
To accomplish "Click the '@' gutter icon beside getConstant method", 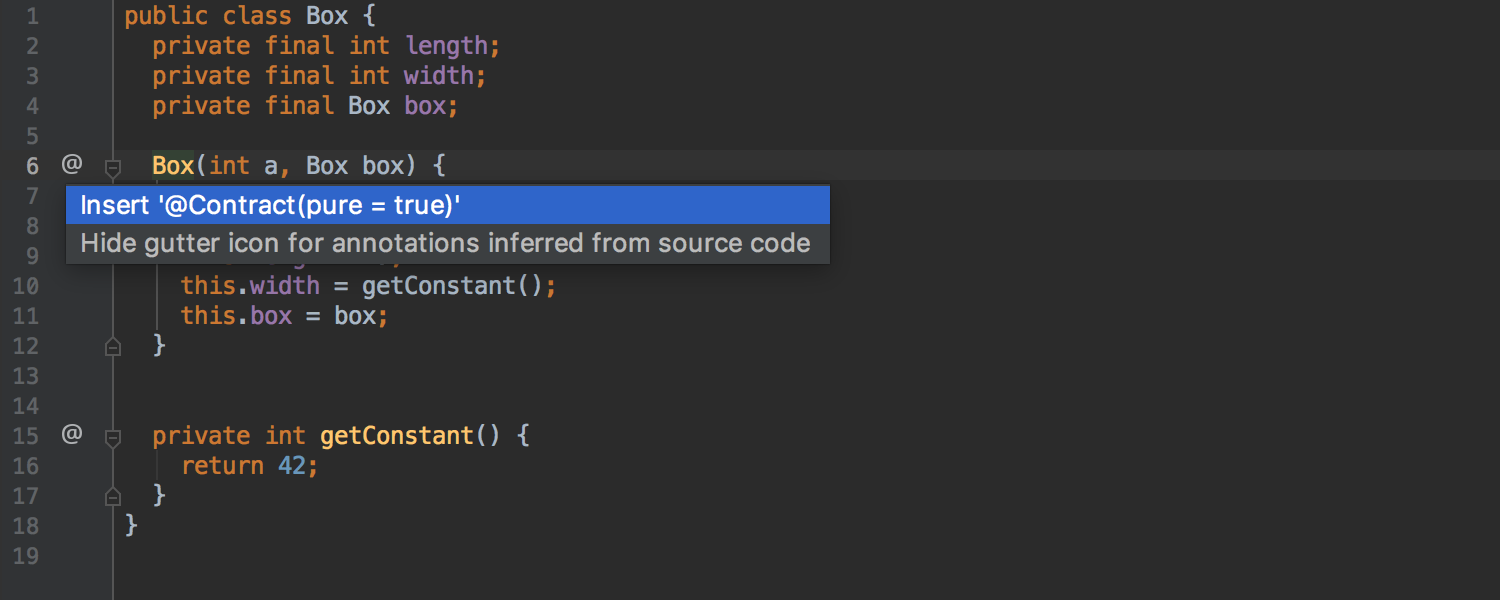I will 70,434.
